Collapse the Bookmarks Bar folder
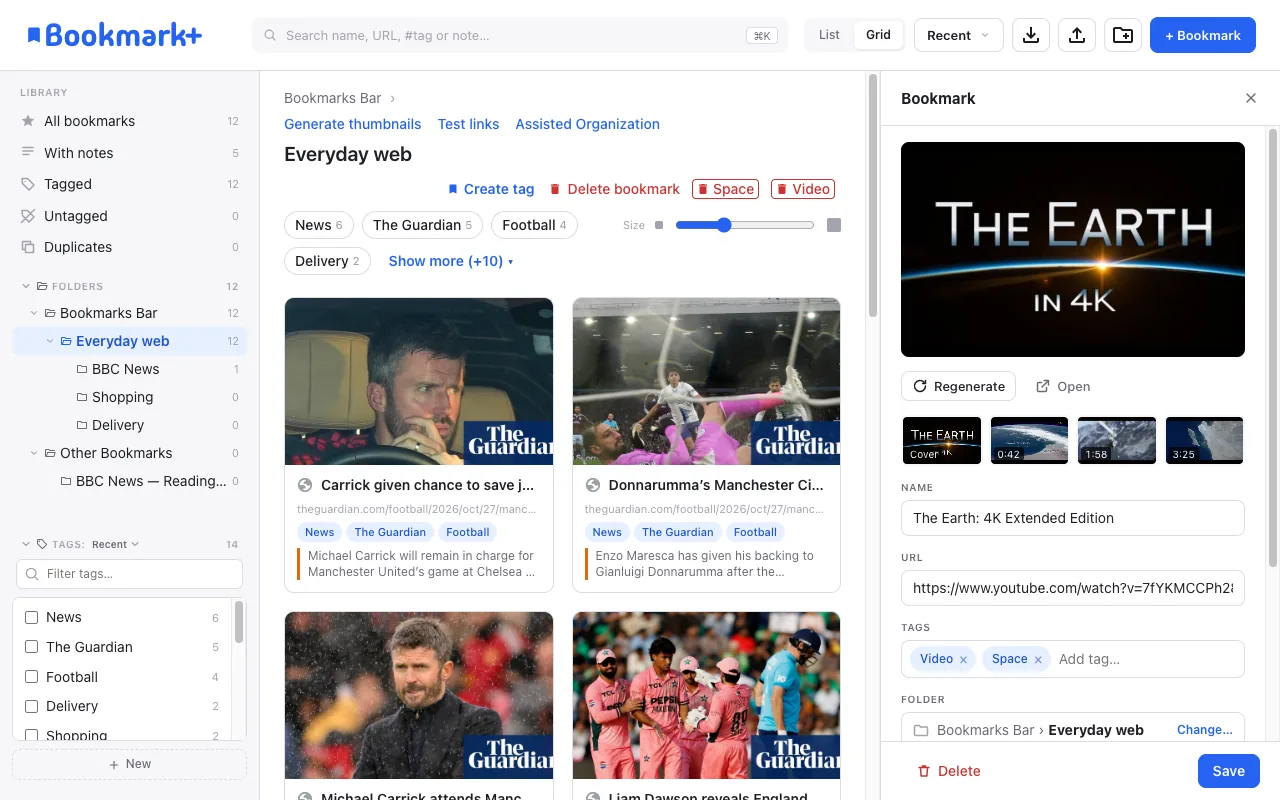The height and width of the screenshot is (800, 1280). tap(34, 313)
